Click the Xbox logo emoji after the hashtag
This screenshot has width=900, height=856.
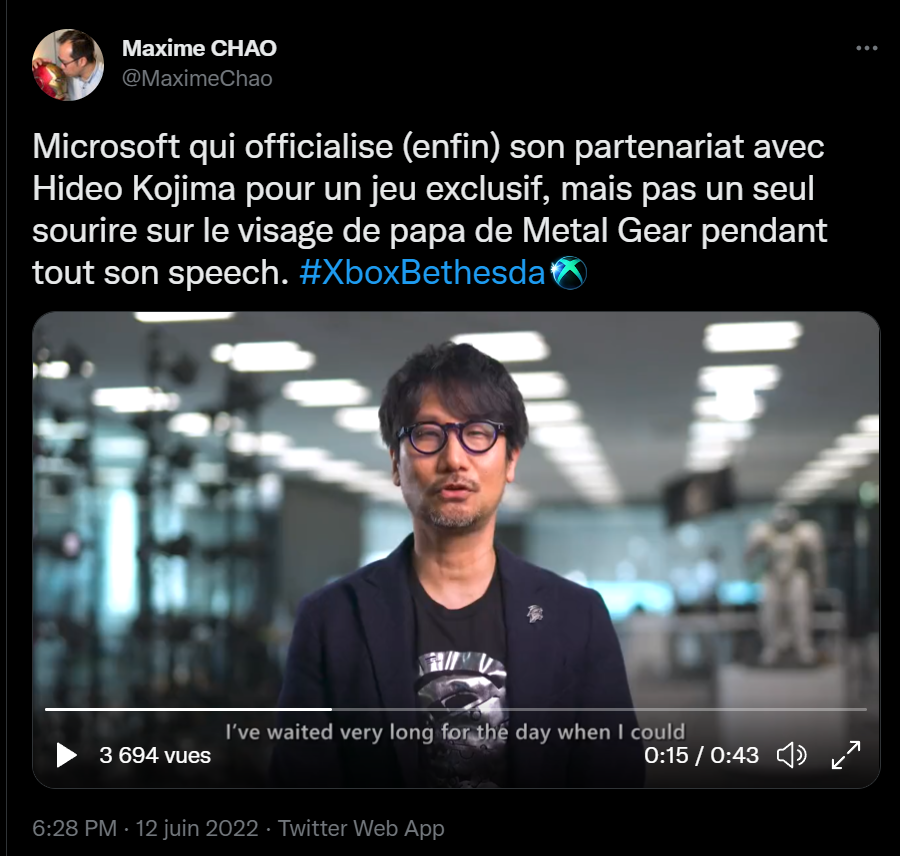click(568, 273)
